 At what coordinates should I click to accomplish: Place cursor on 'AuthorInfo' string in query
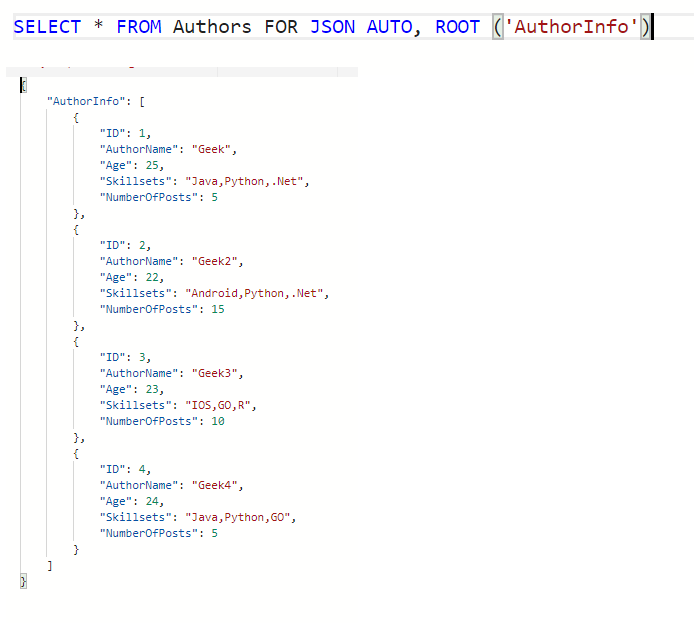(x=572, y=27)
